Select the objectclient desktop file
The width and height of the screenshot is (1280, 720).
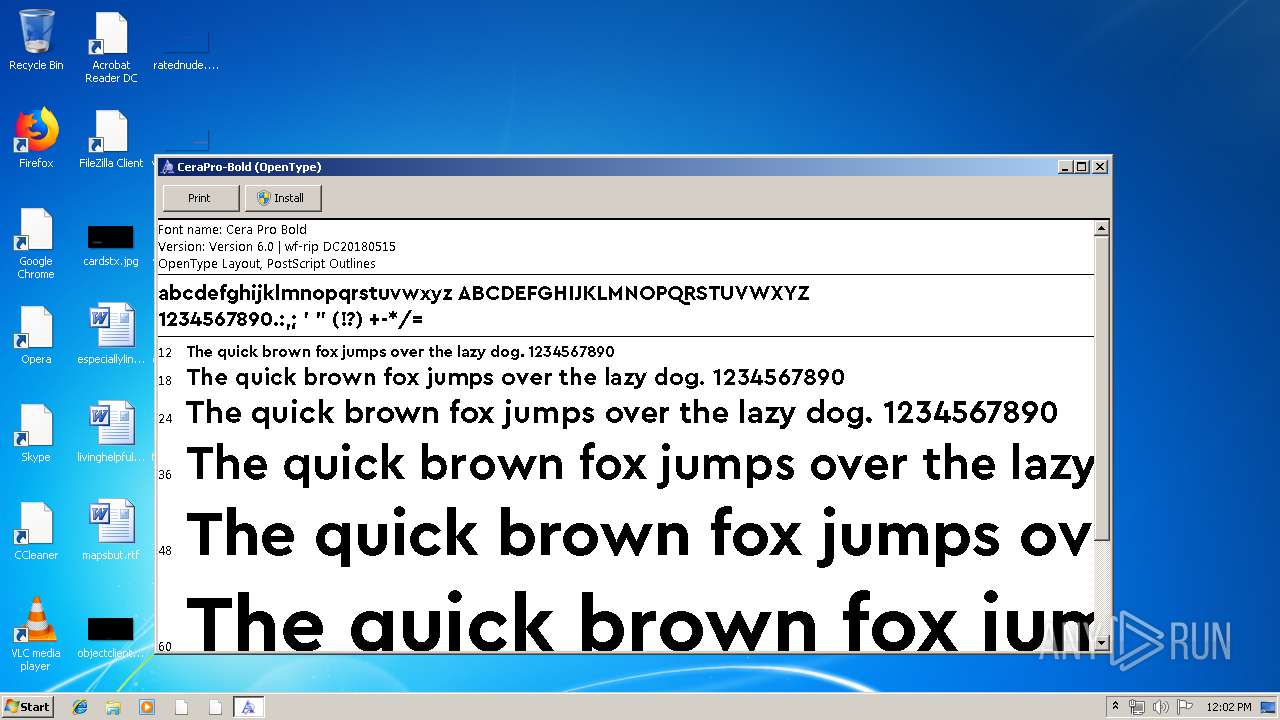point(111,636)
